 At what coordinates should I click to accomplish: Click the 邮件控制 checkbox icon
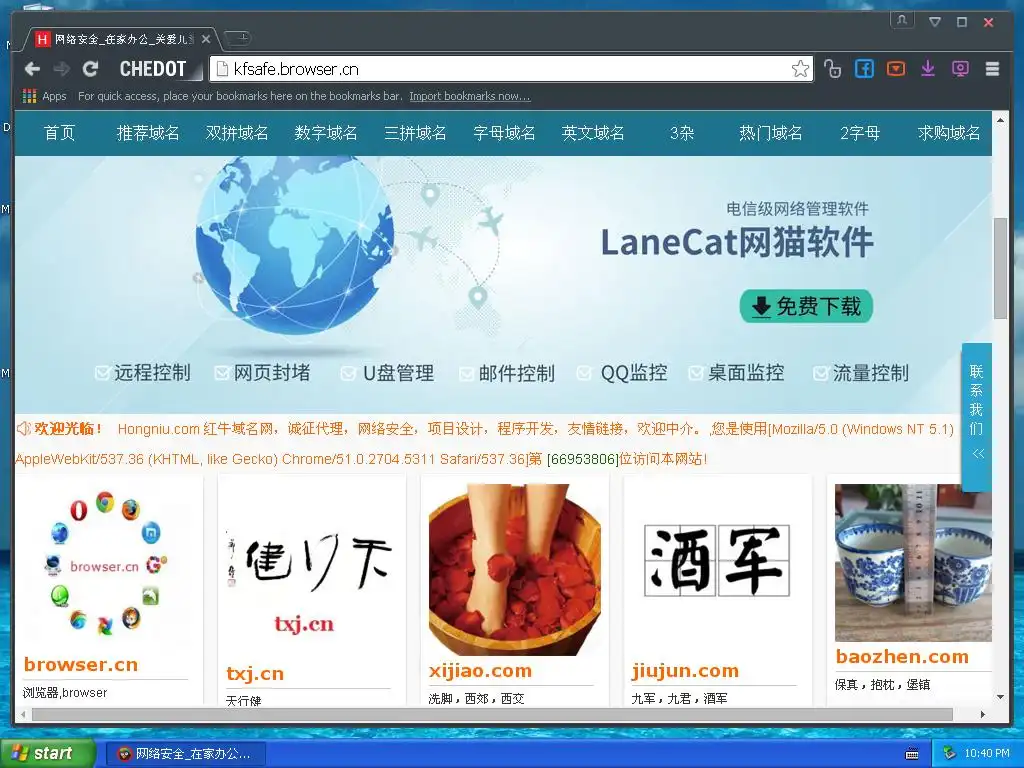coord(466,374)
